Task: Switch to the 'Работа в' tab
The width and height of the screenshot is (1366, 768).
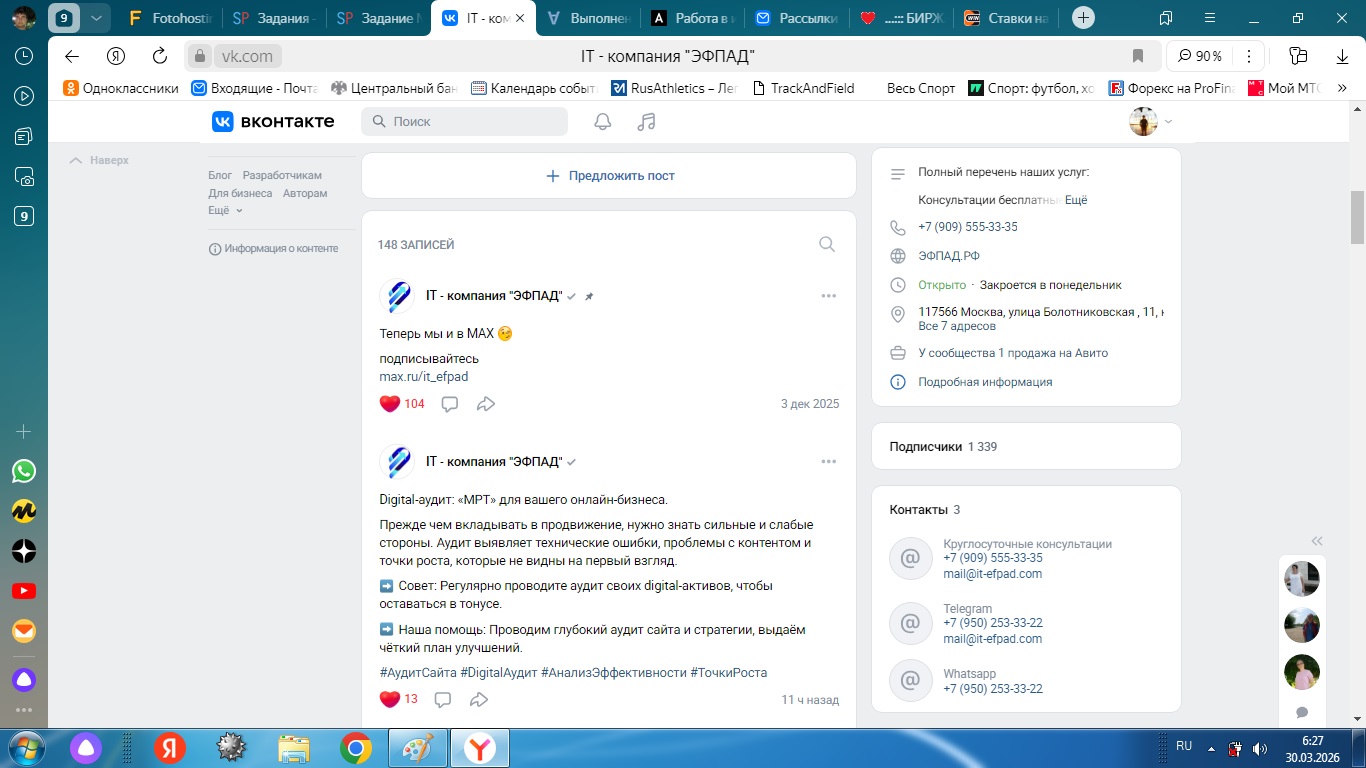Action: point(693,17)
